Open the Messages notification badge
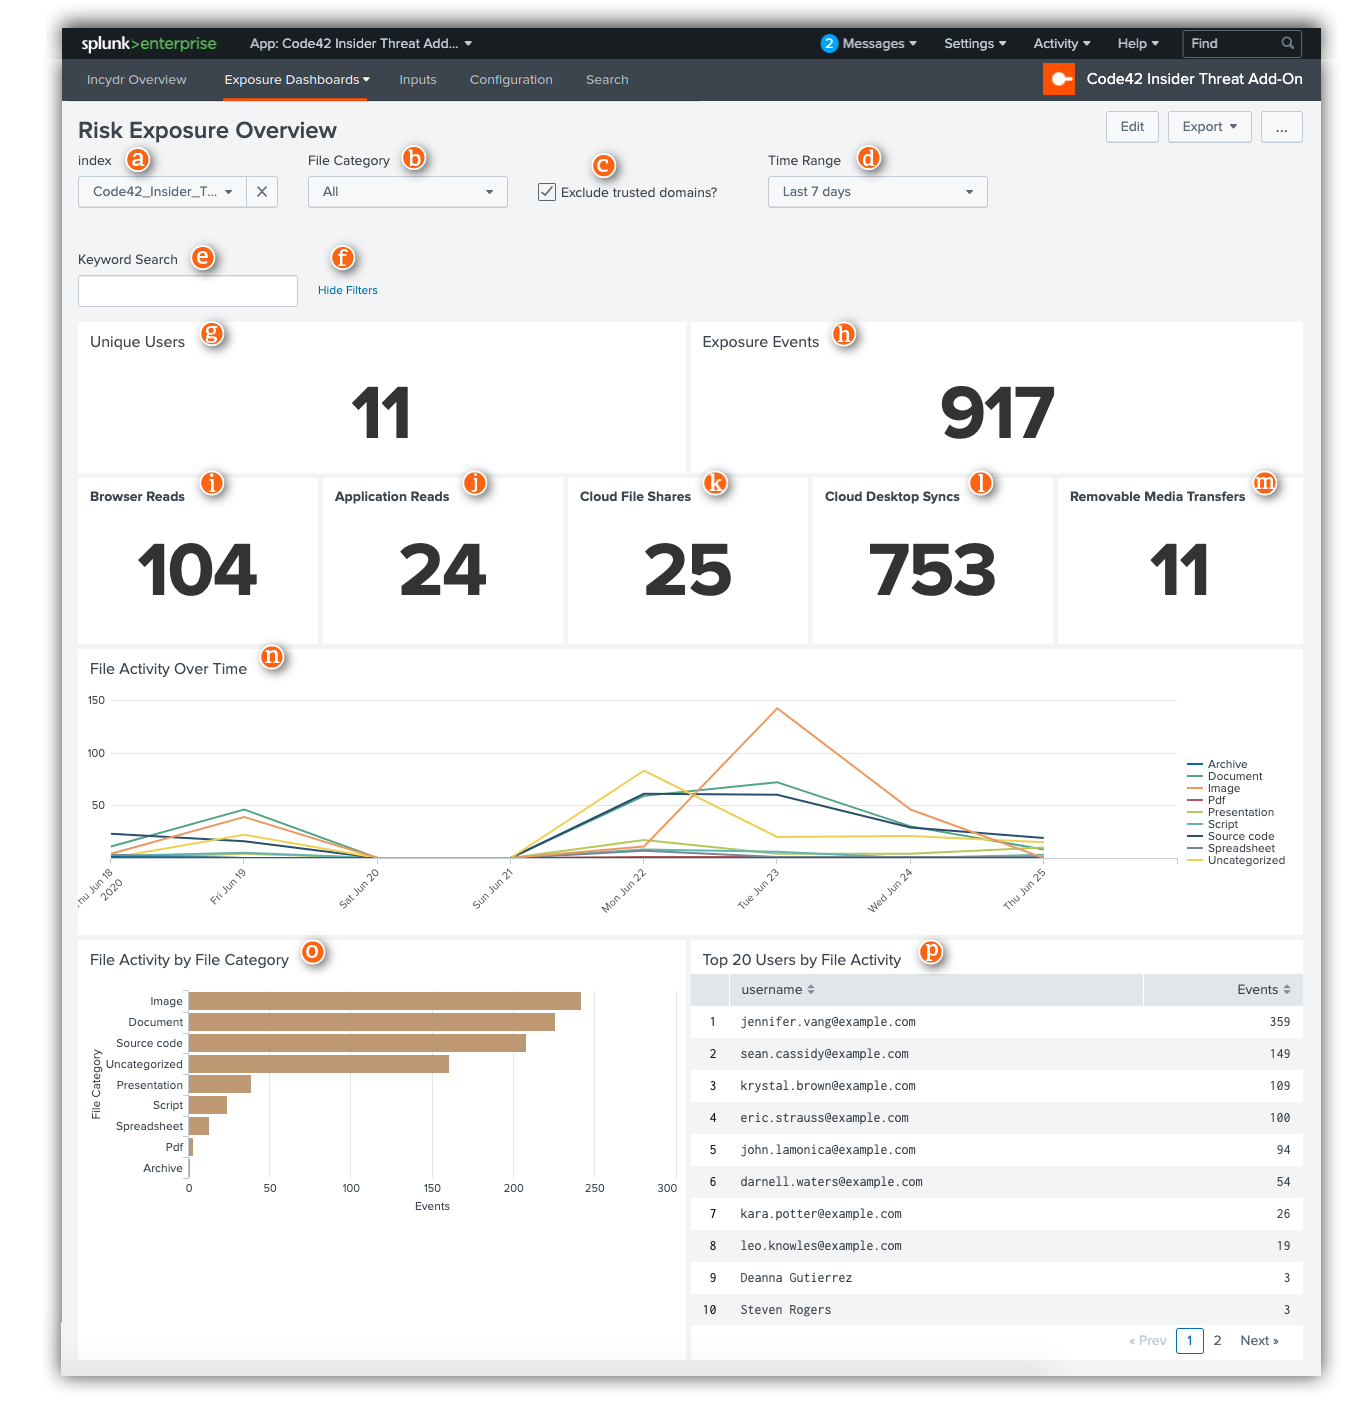 click(828, 43)
